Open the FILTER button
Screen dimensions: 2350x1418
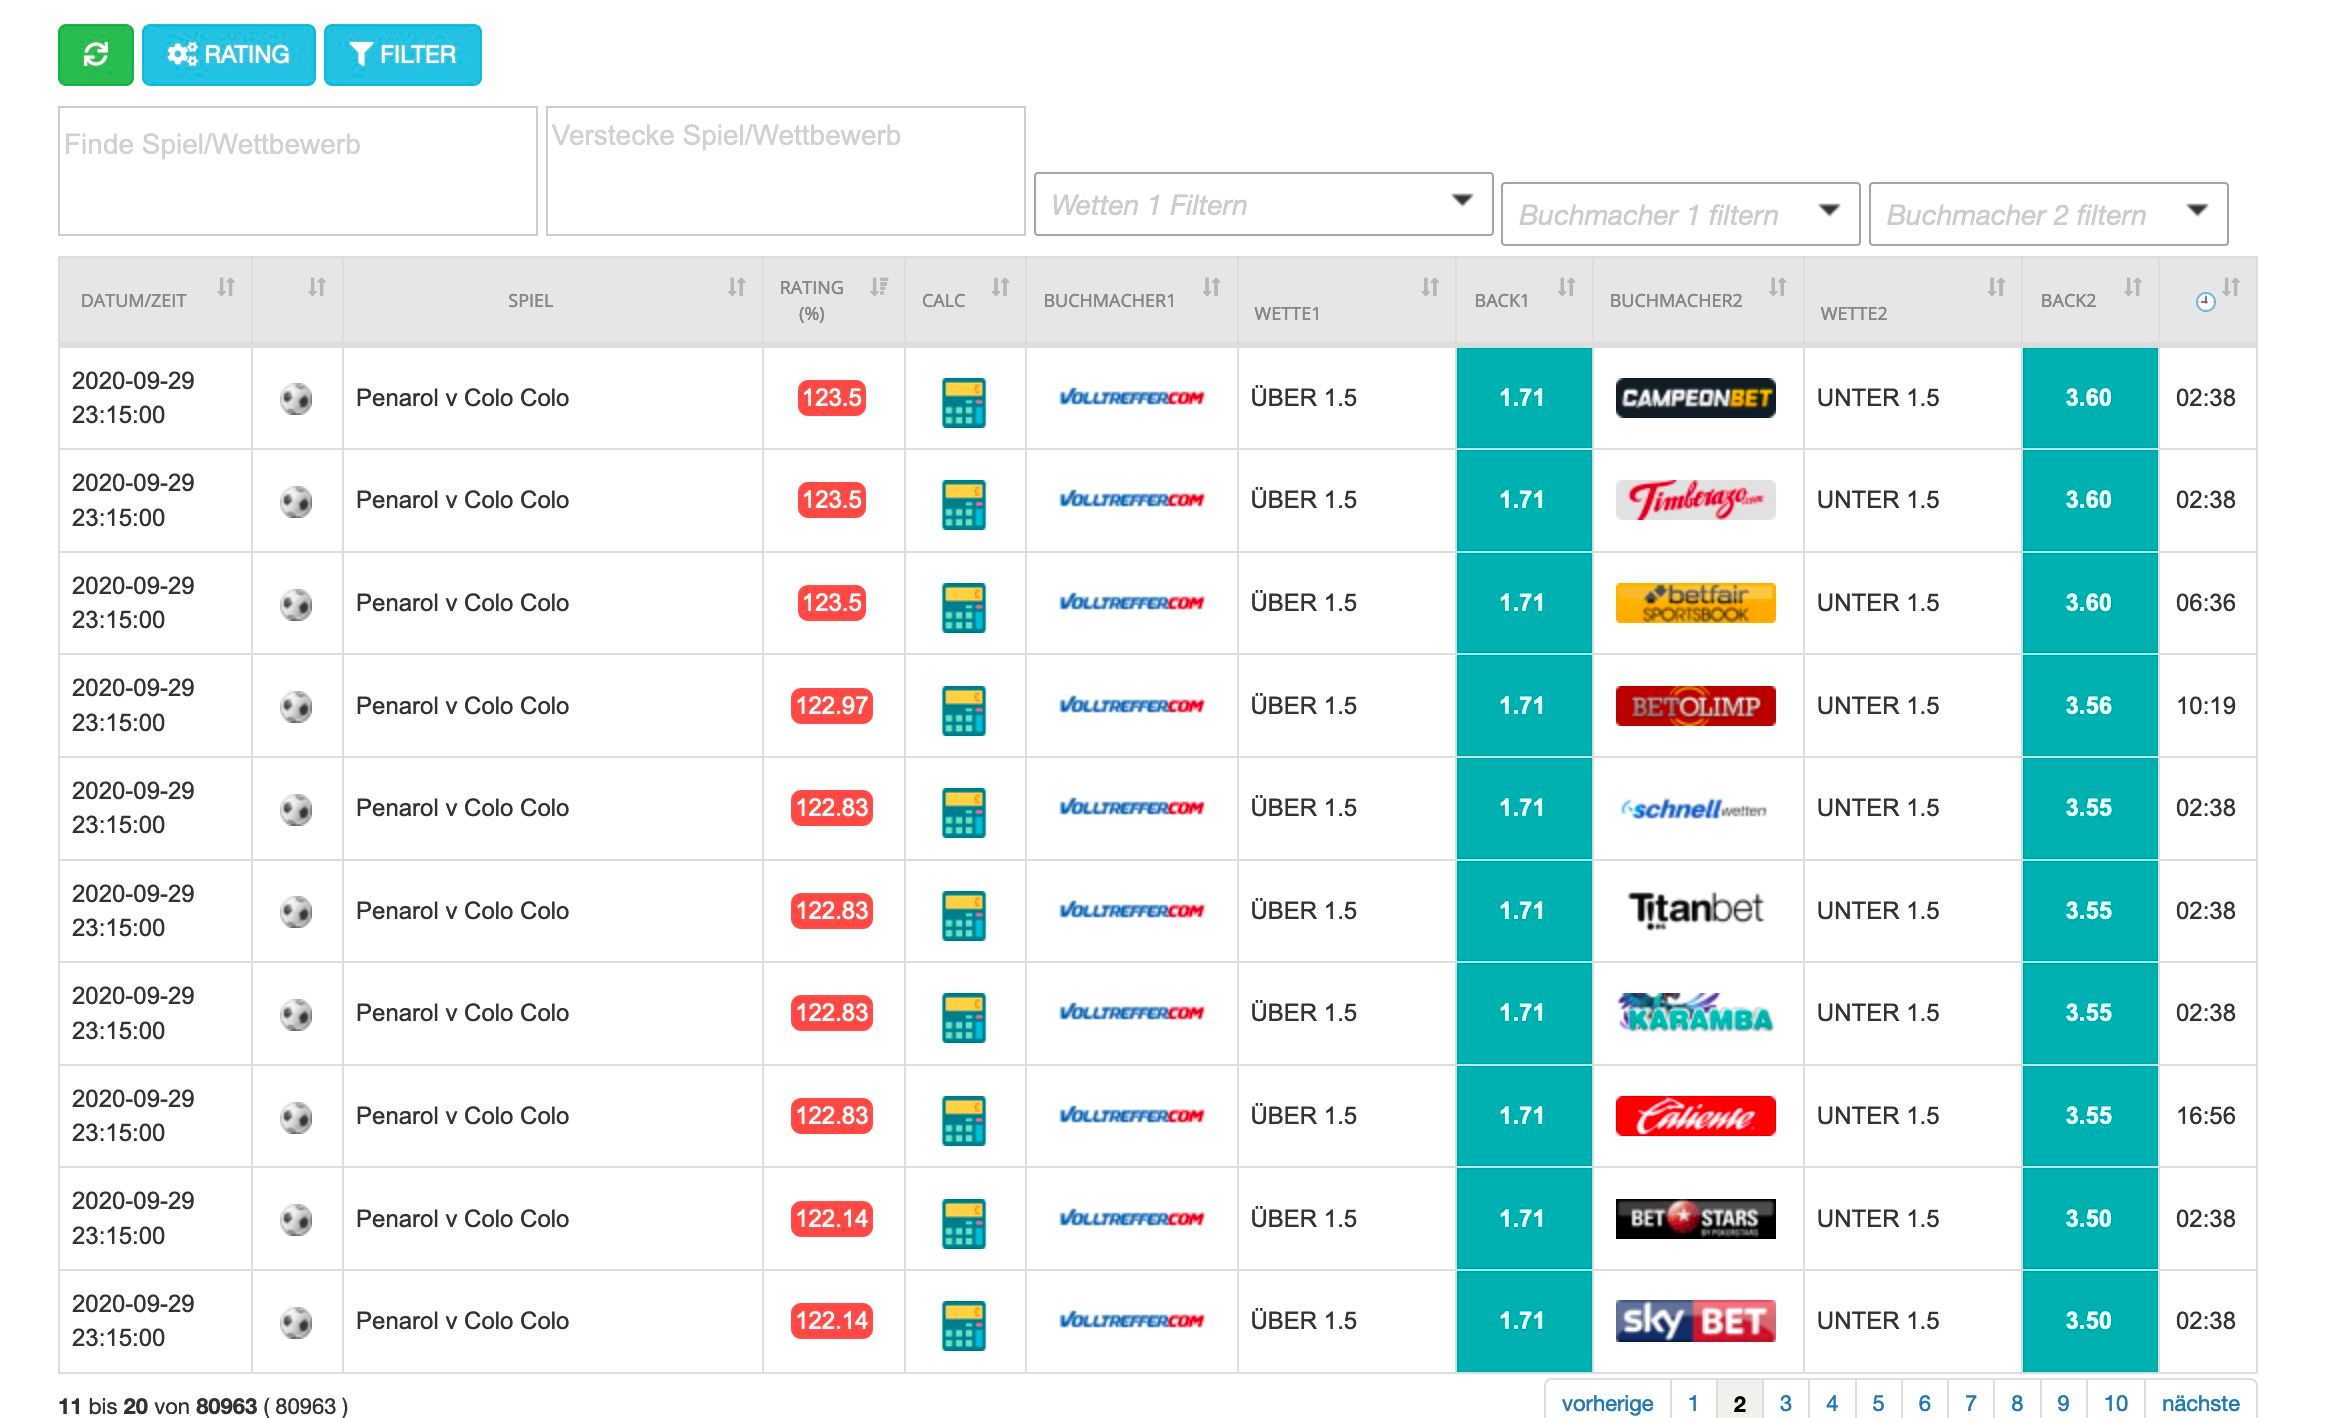point(403,55)
